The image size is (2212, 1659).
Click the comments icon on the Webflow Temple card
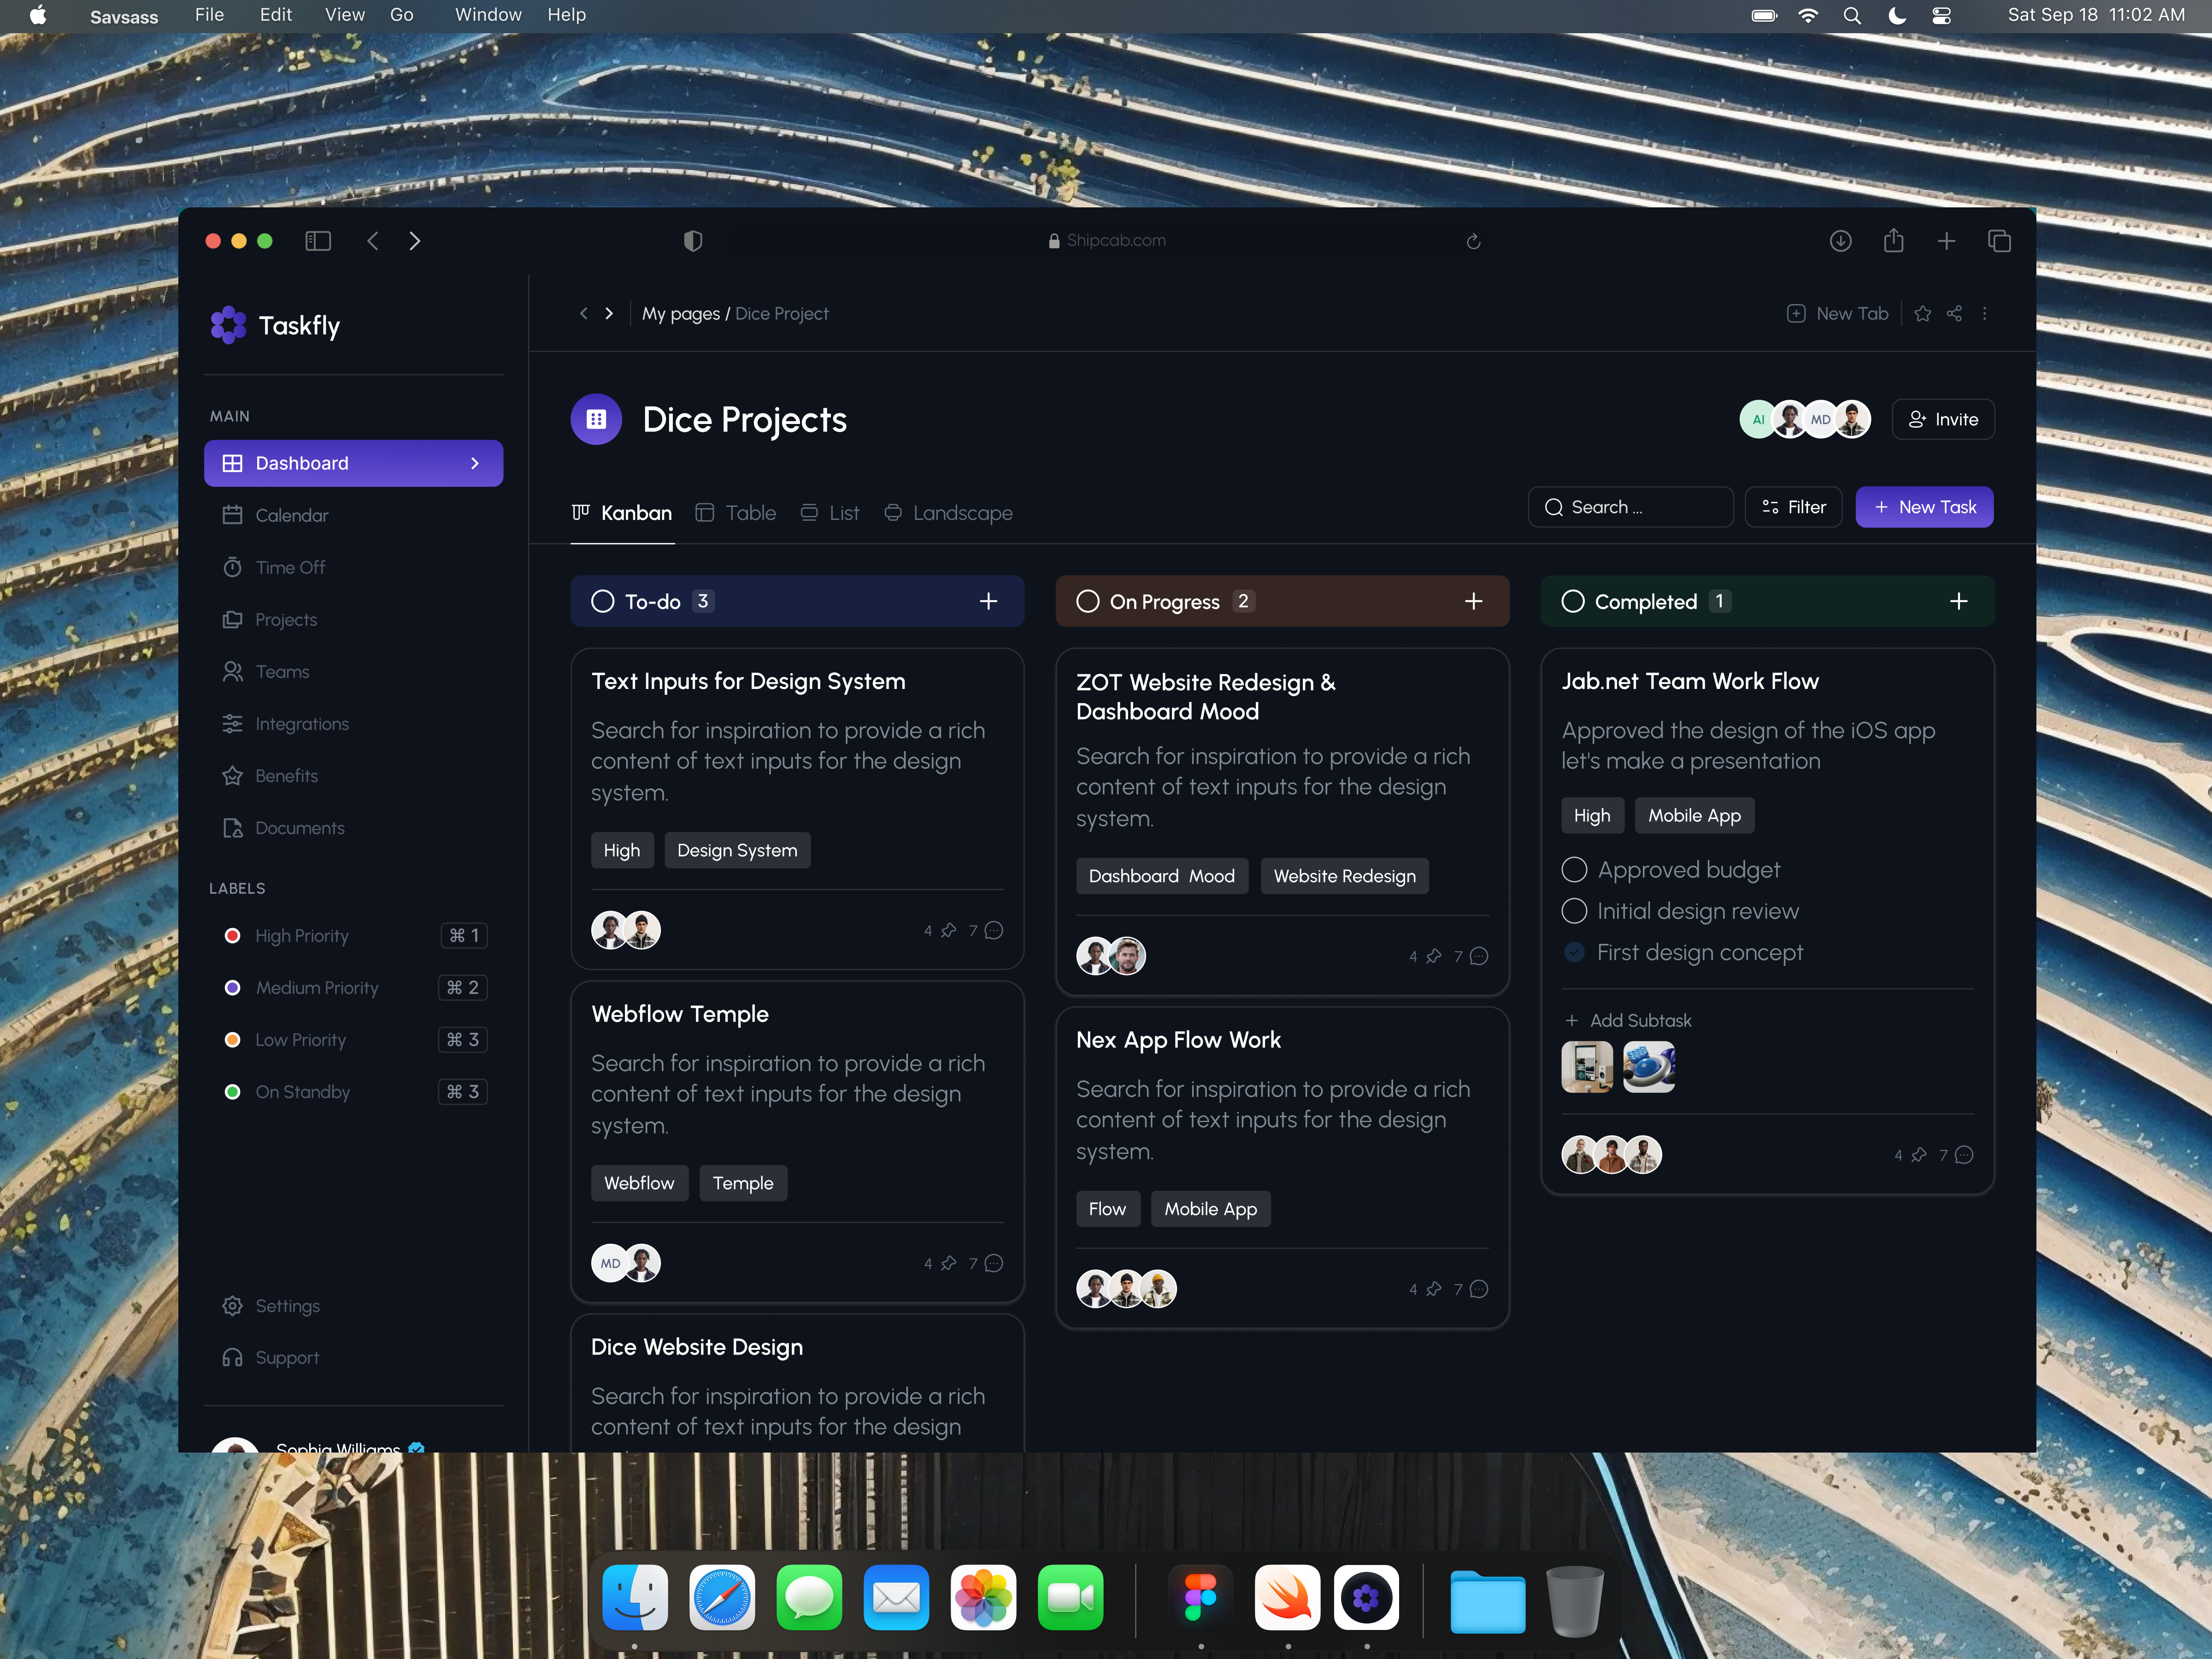pyautogui.click(x=993, y=1263)
